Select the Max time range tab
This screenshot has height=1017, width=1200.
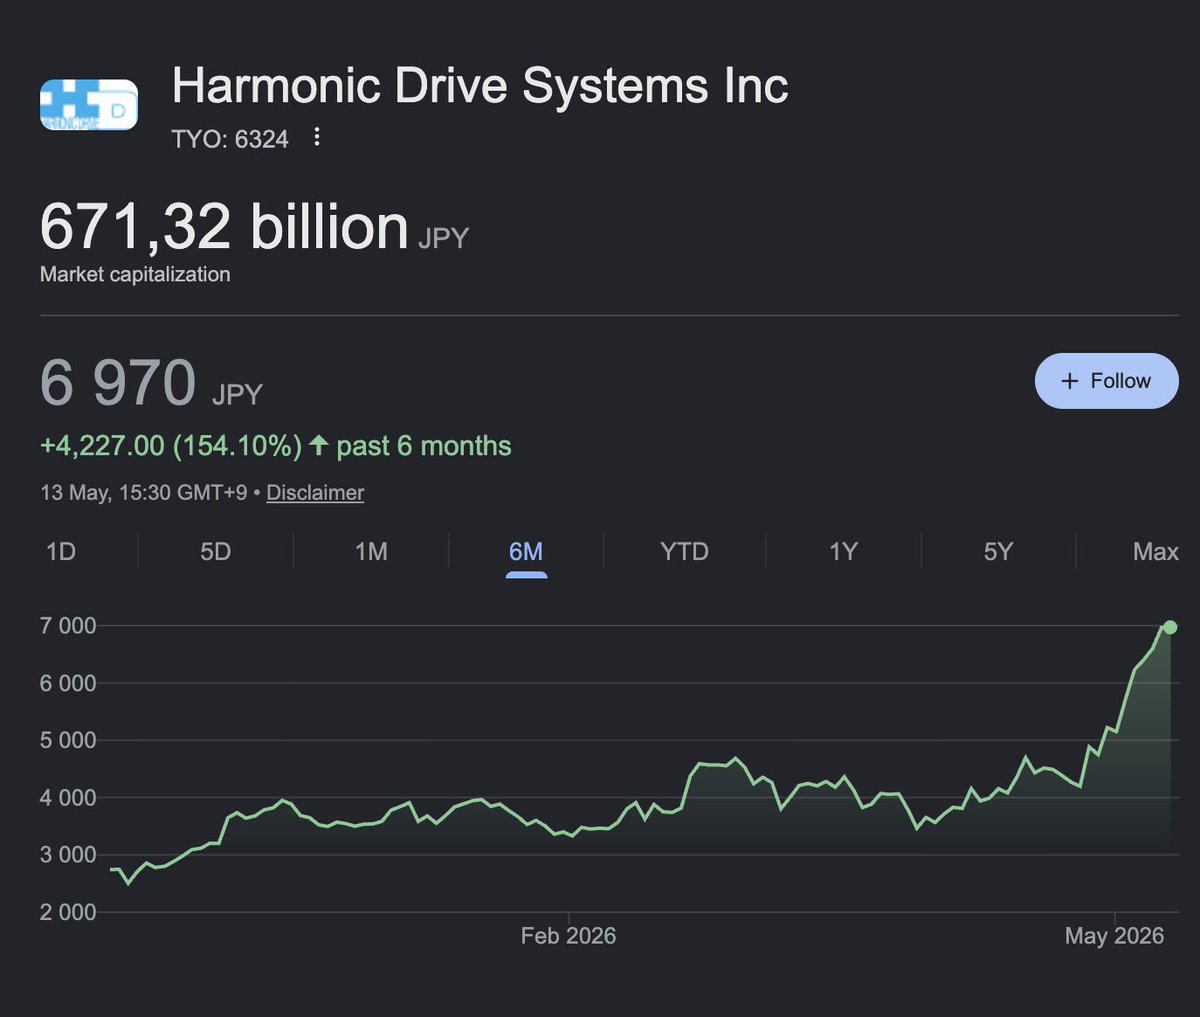tap(1156, 552)
